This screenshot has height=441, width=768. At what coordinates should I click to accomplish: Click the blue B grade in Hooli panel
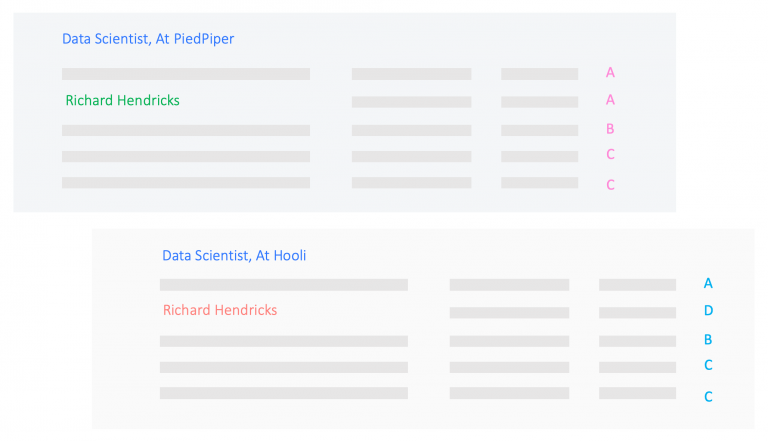click(x=708, y=339)
